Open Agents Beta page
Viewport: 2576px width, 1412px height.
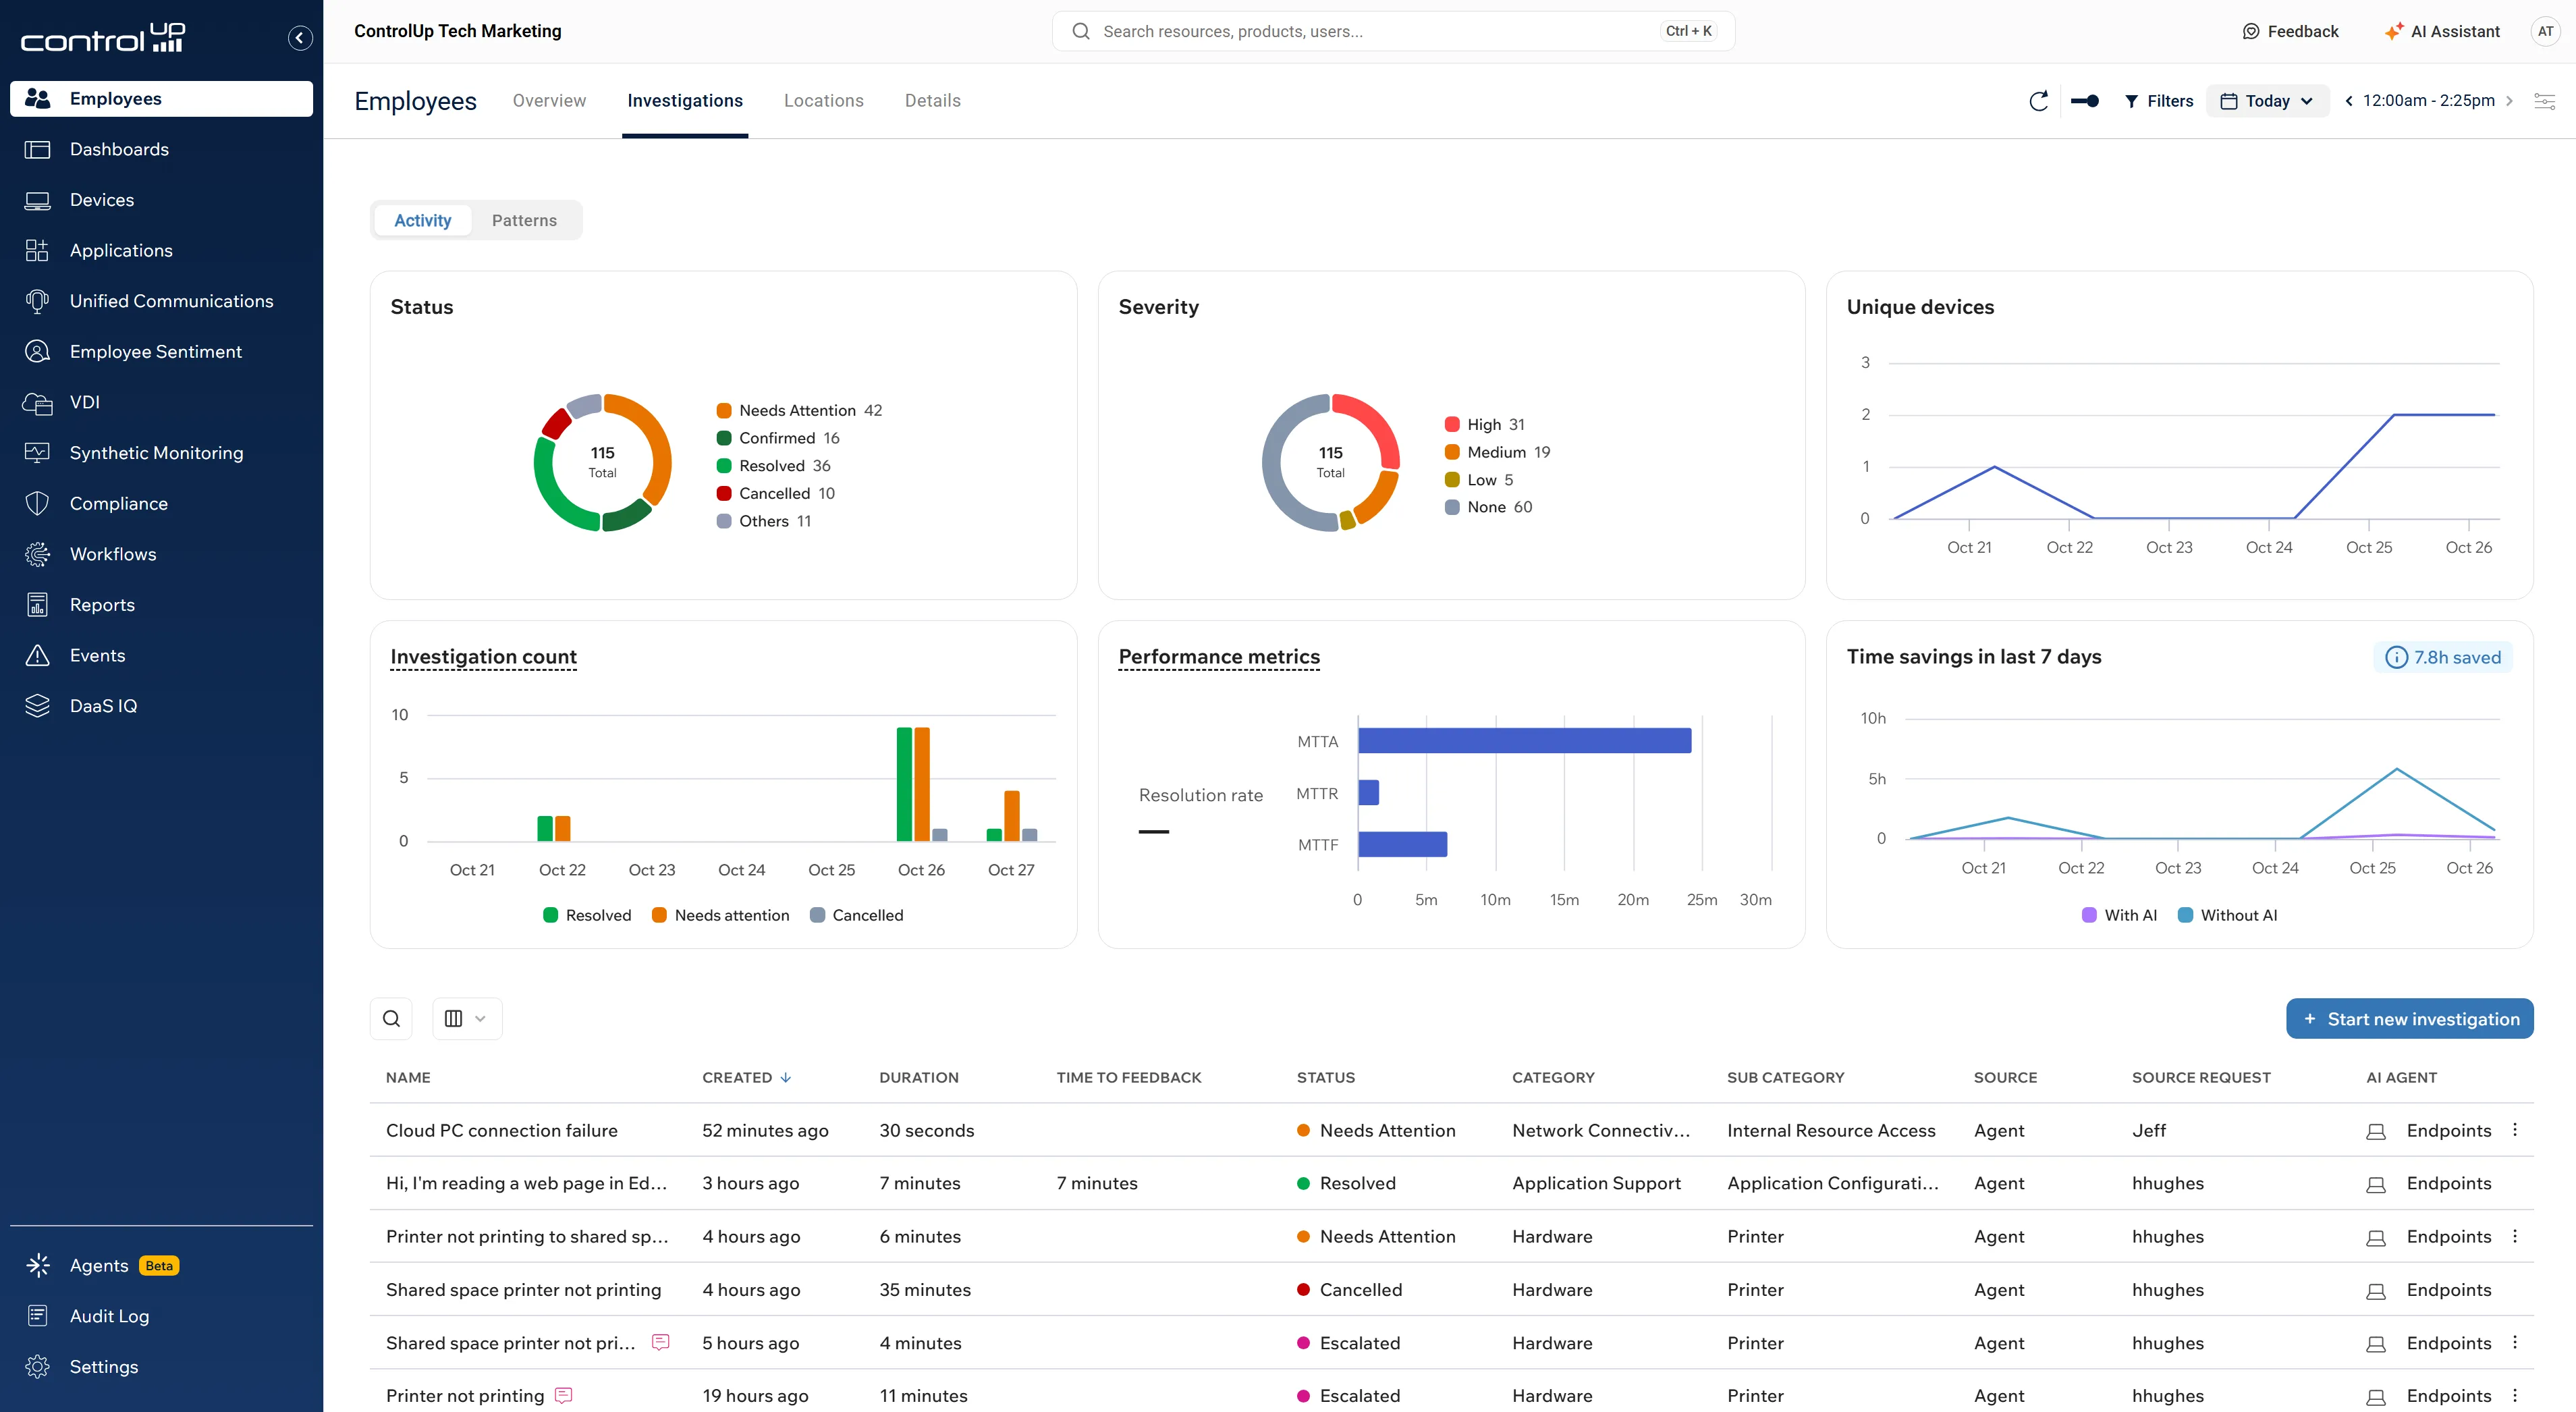point(161,1265)
